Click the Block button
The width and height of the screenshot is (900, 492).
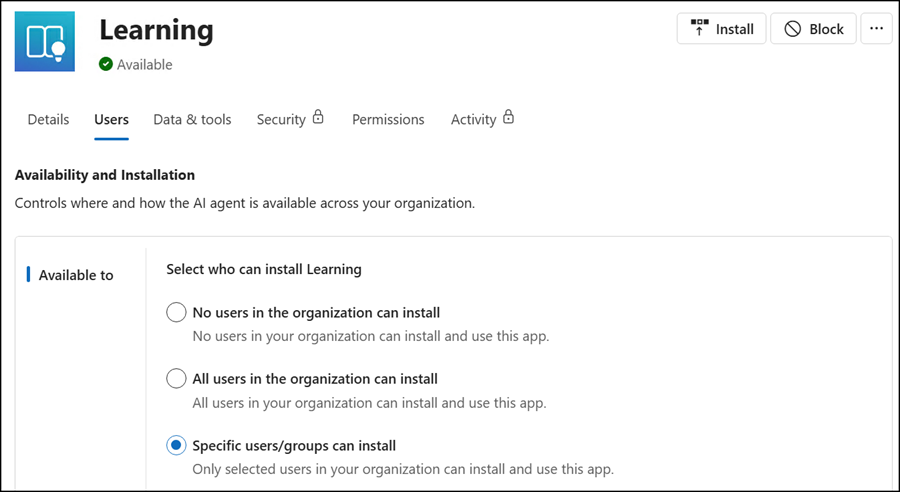point(813,29)
